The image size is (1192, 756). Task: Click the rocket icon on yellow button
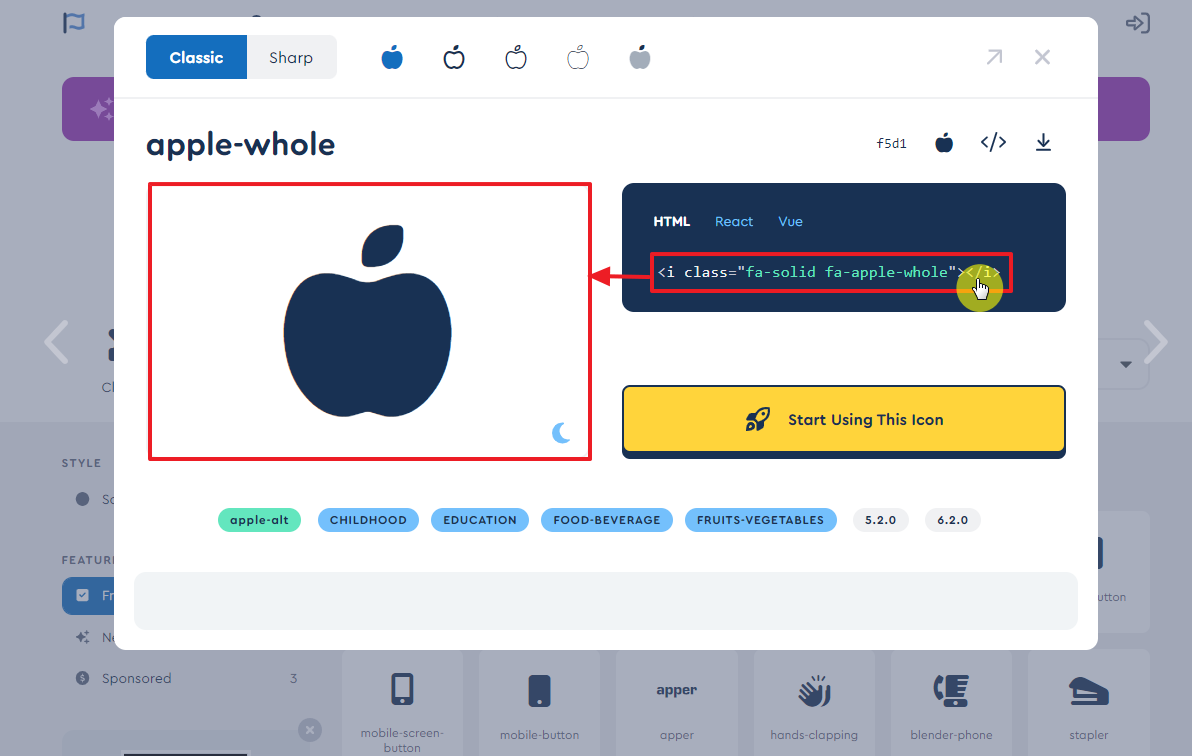pos(757,420)
